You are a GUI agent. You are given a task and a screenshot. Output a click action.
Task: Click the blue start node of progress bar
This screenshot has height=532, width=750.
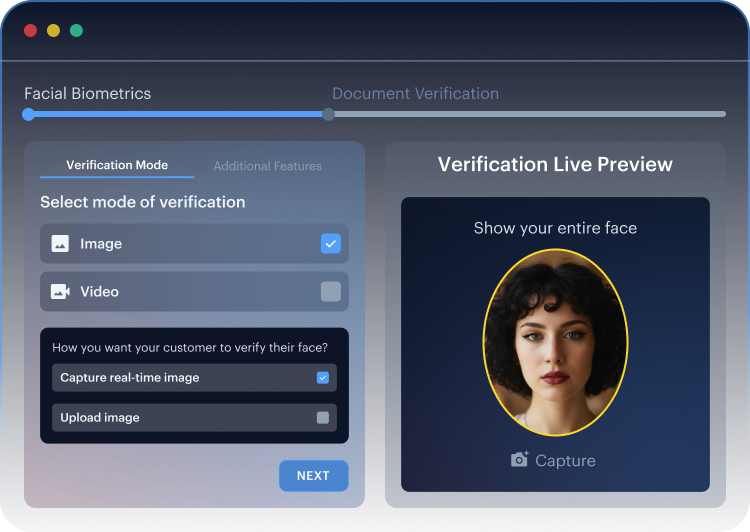tap(28, 114)
